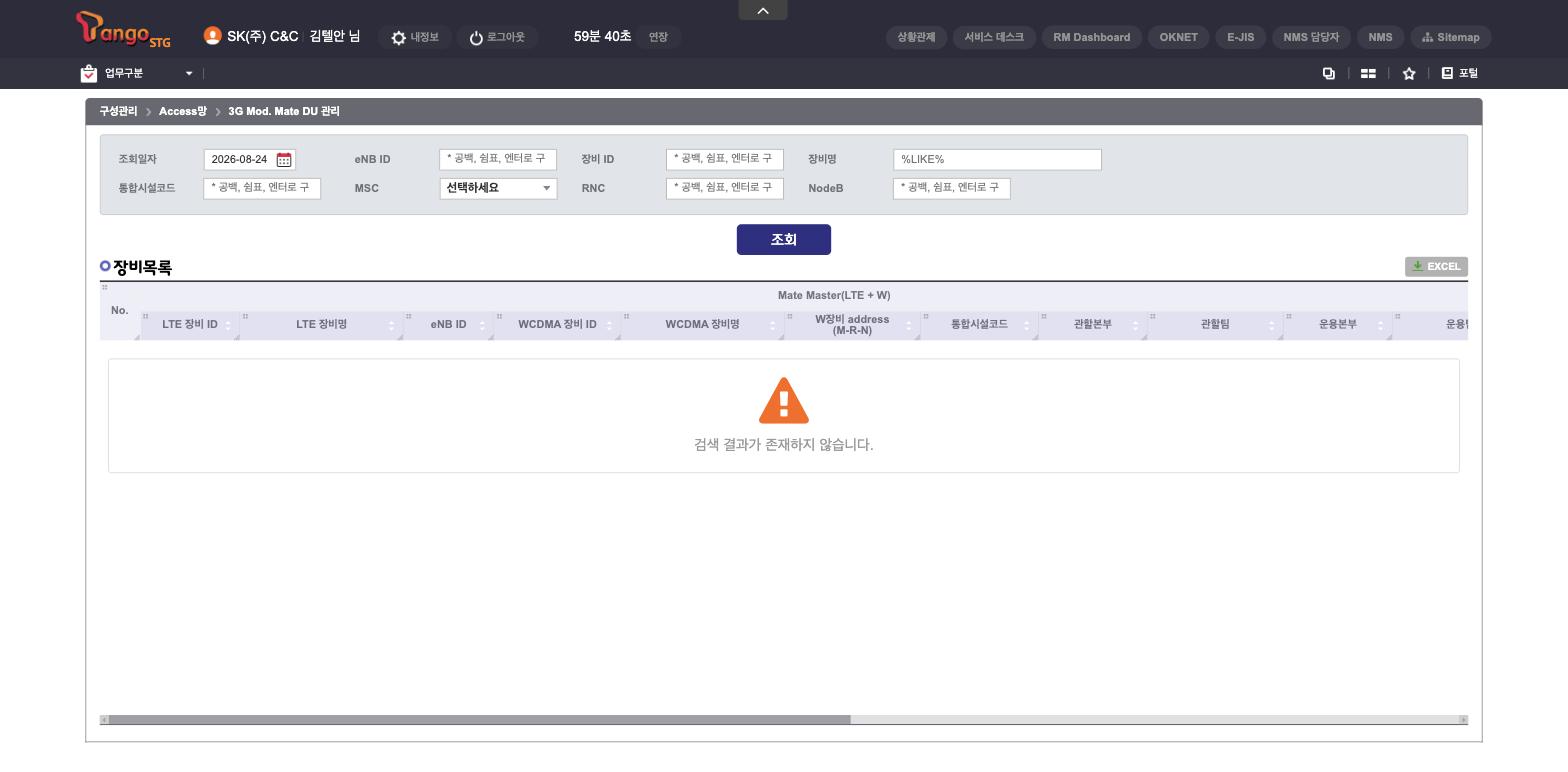
Task: Open the MSC 선택하세요 dropdown
Action: point(498,188)
